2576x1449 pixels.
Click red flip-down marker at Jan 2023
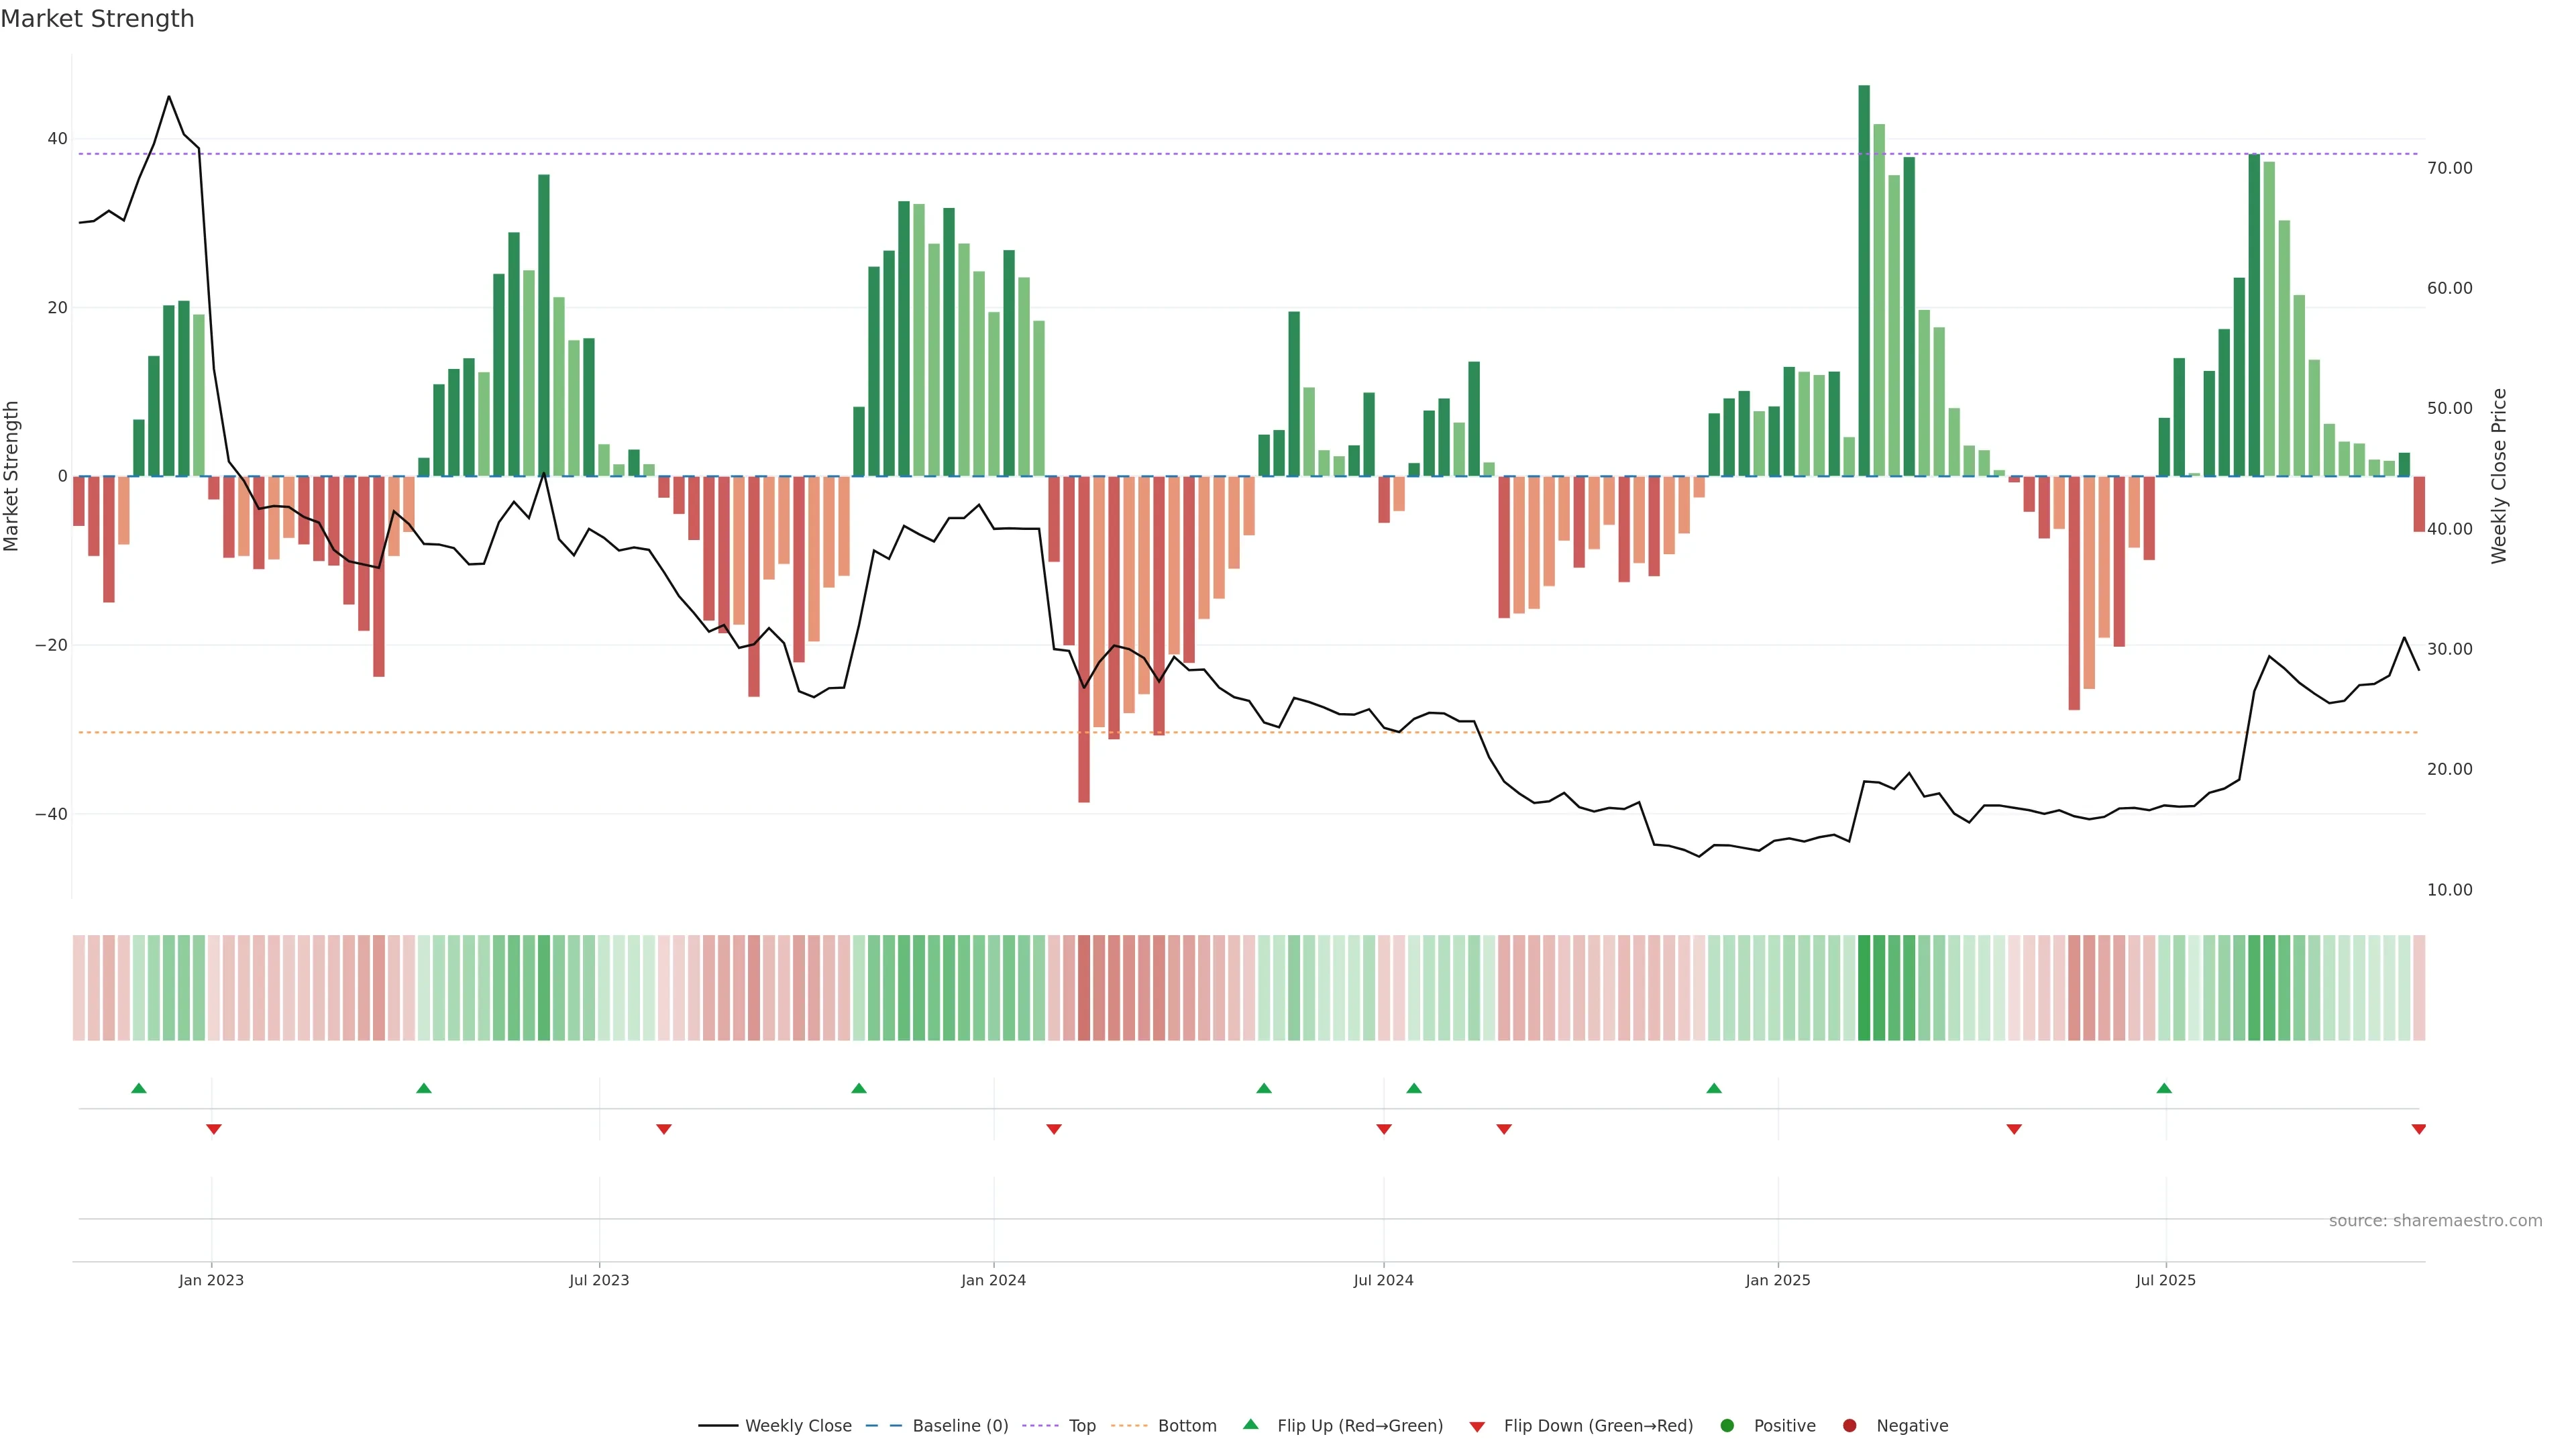213,1129
